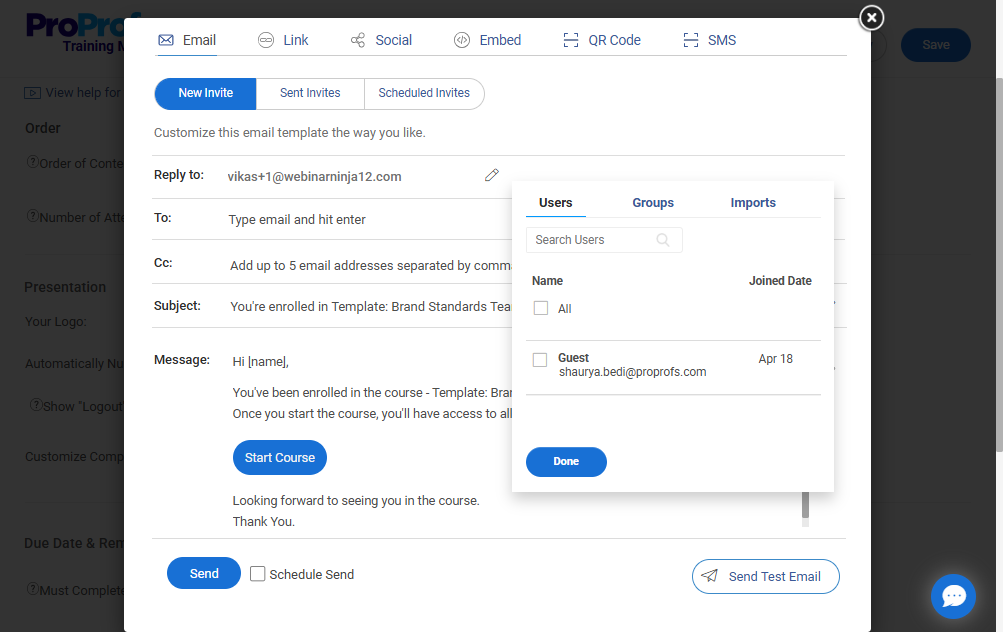Screen dimensions: 1003x632
Task: Click the Save button behind dialog
Action: click(x=936, y=45)
